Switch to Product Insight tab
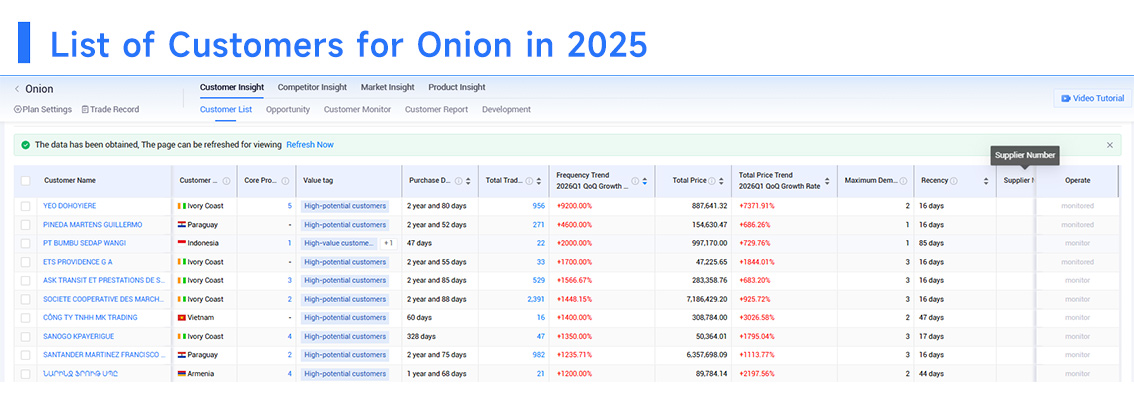This screenshot has height=413, width=1134. 457,87
